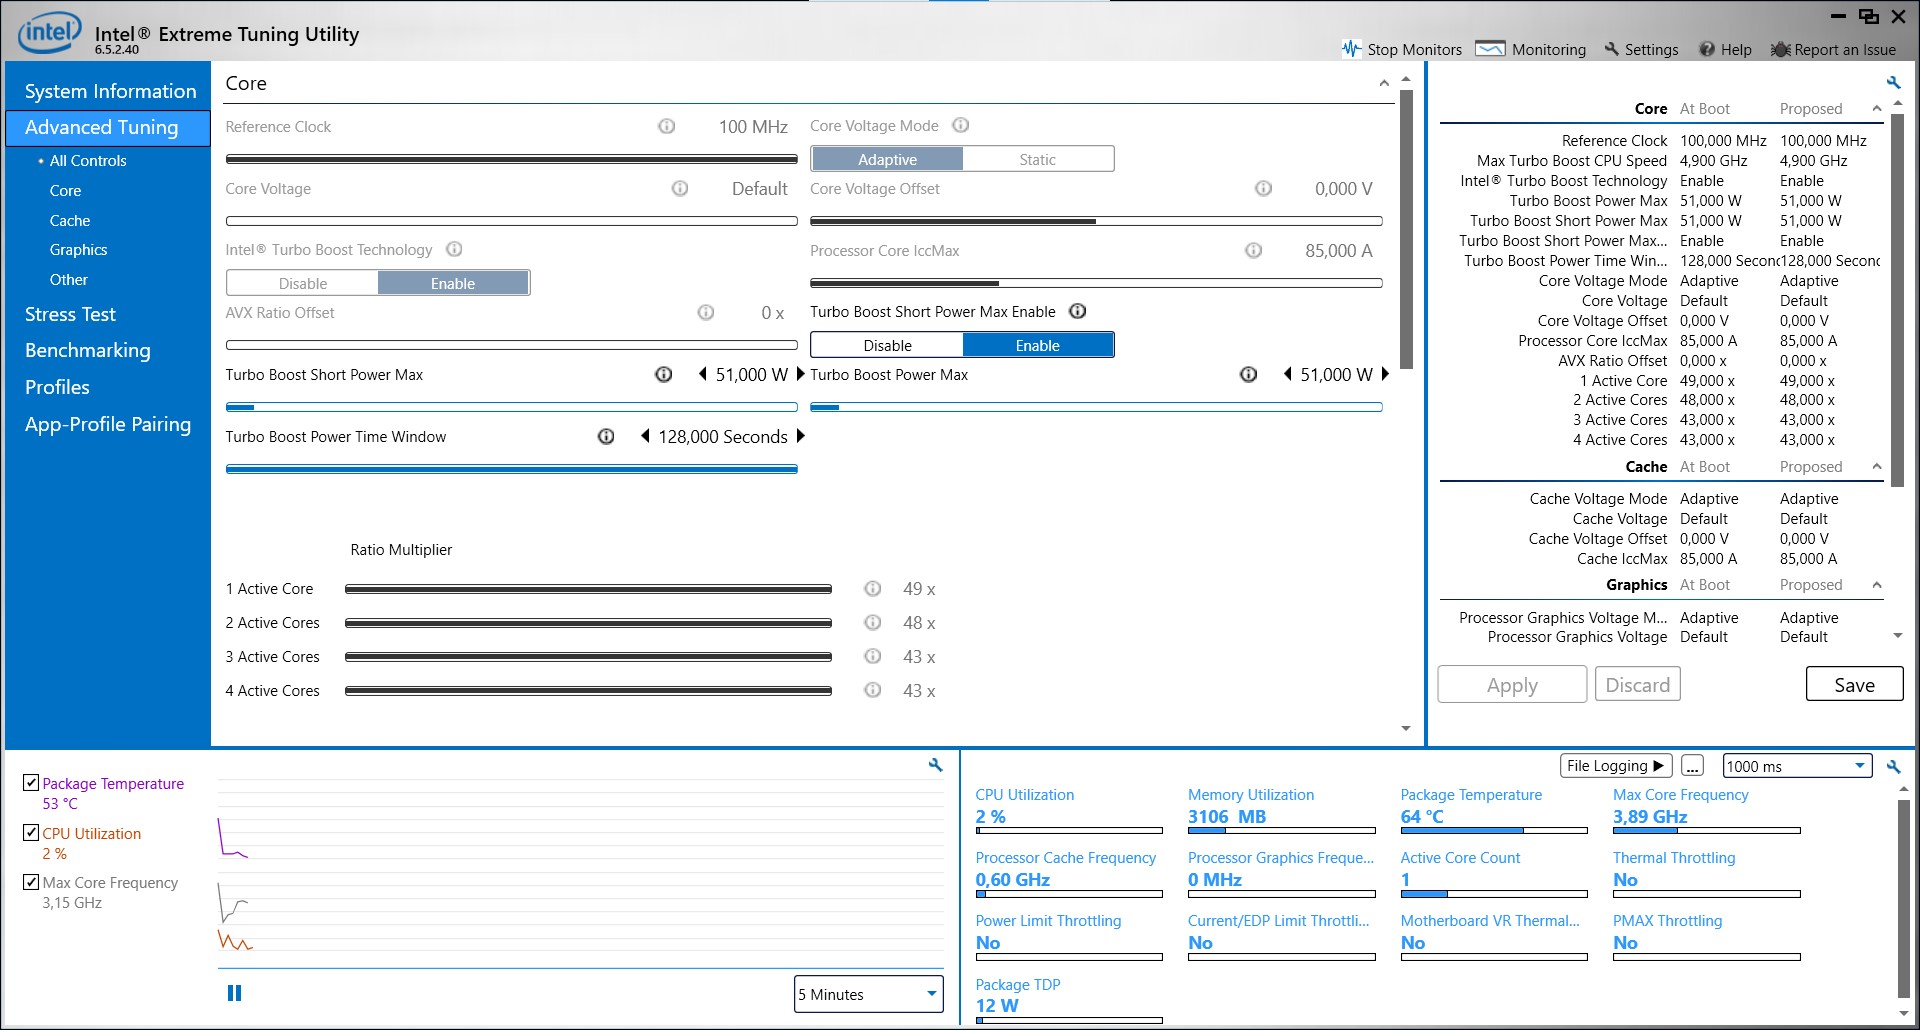This screenshot has width=1920, height=1030.
Task: Collapse the Cache group in proposed-values list
Action: coord(1877,466)
